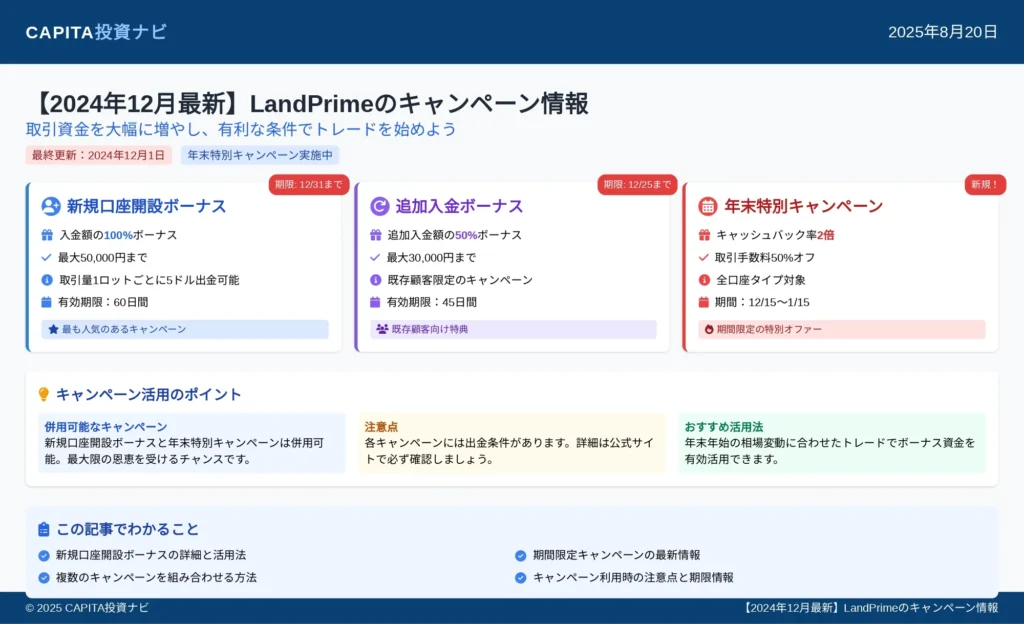The image size is (1024, 624).
Task: Click the info icon beside 全口座タイプ対象
Action: pos(704,280)
